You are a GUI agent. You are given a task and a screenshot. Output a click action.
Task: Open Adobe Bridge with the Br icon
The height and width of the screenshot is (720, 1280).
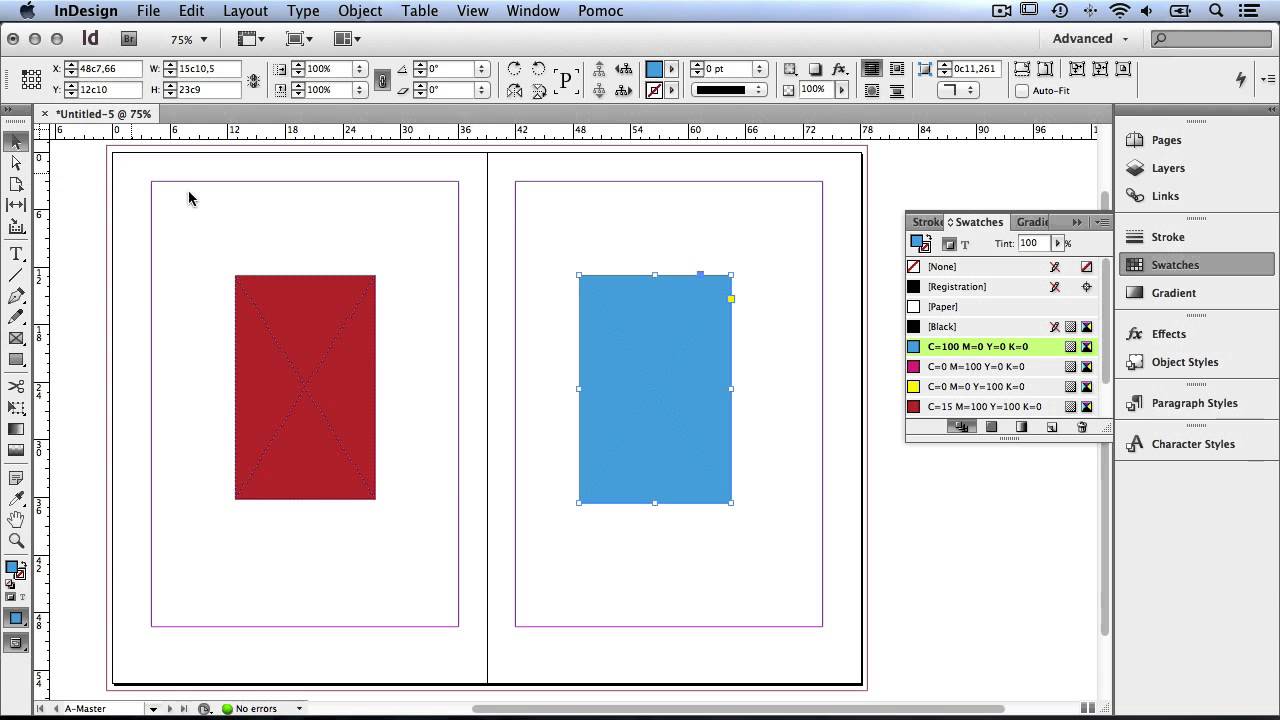[128, 39]
